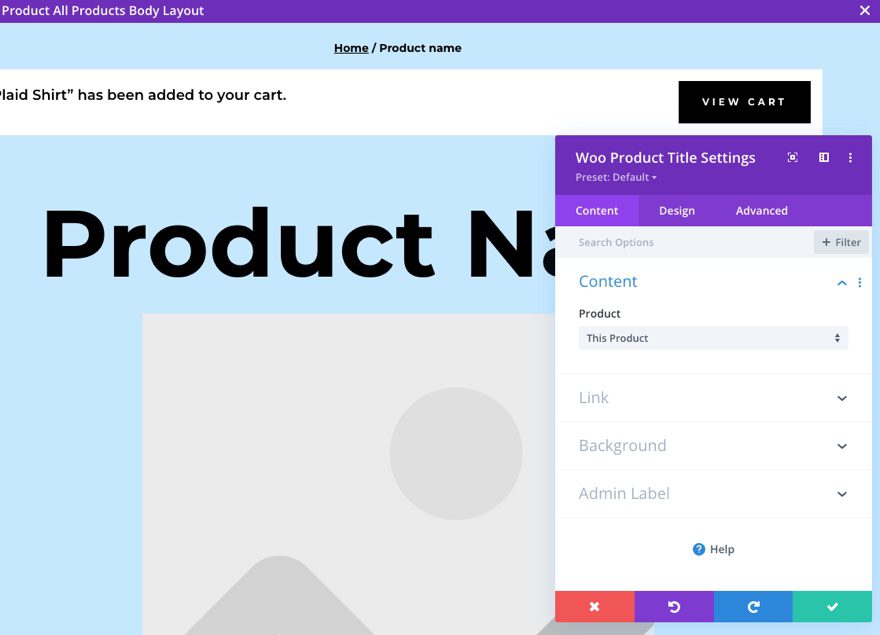Save settings with the green checkmark icon
The image size is (880, 635).
[832, 607]
